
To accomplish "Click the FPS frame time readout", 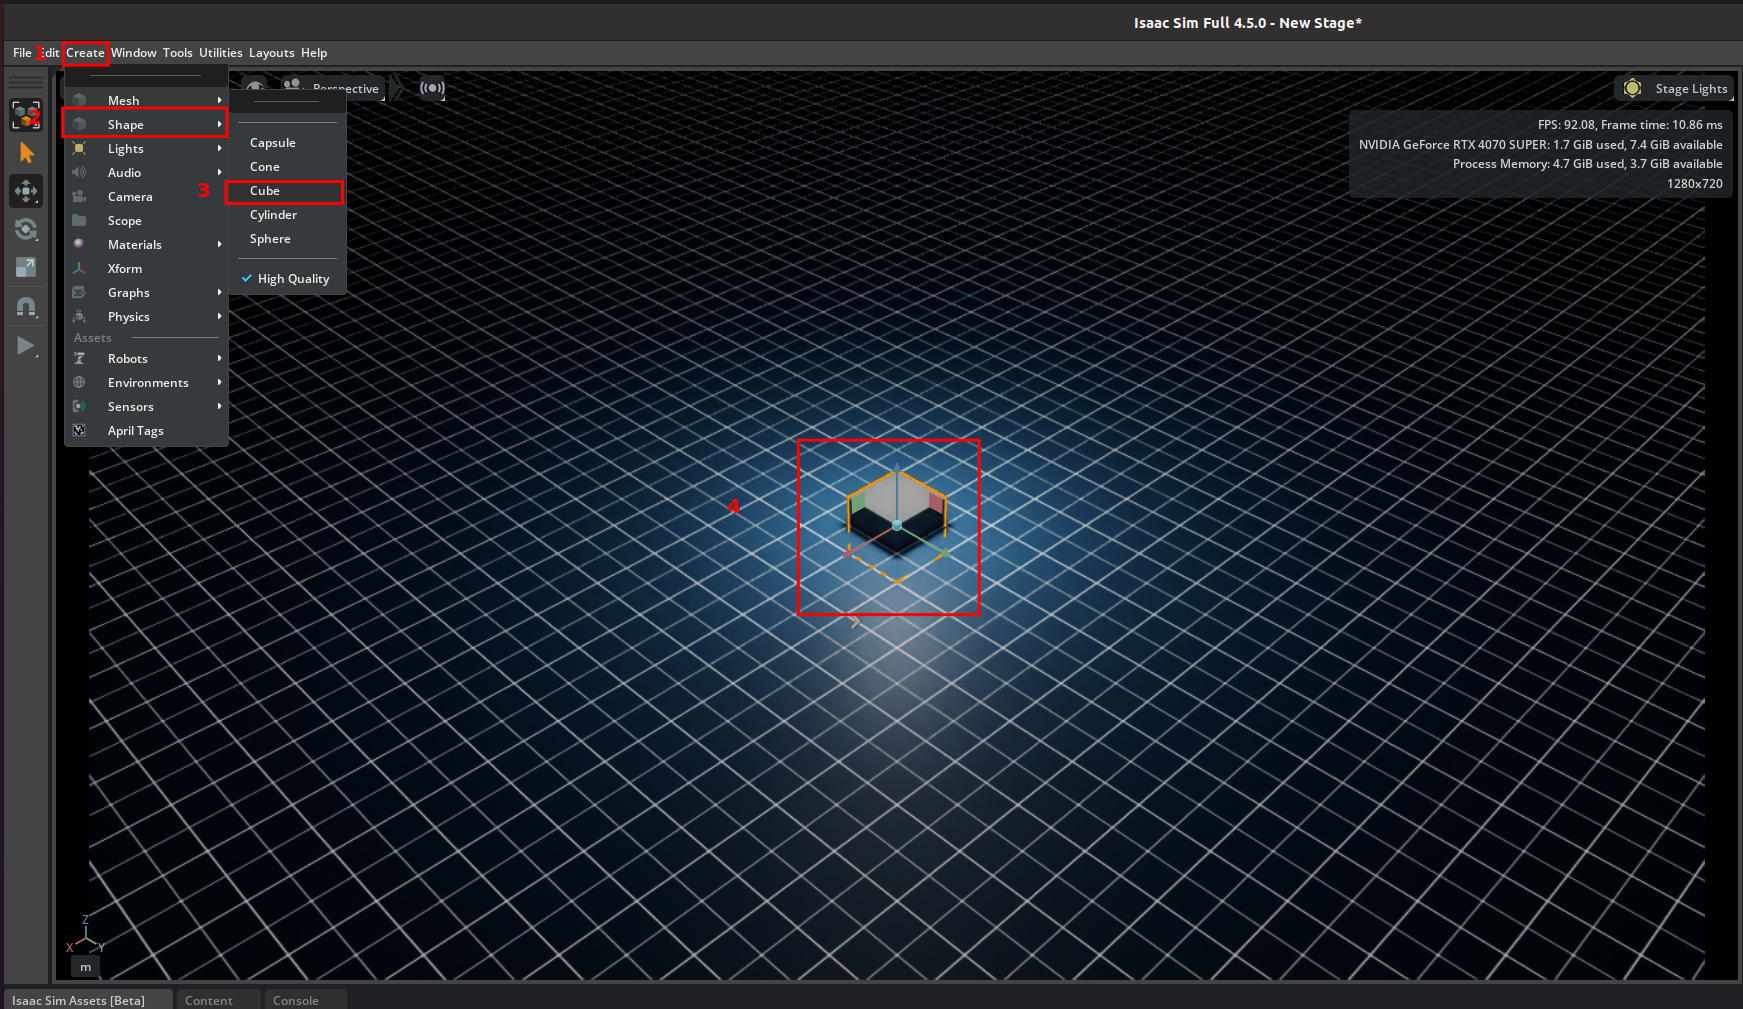I will [x=1630, y=125].
